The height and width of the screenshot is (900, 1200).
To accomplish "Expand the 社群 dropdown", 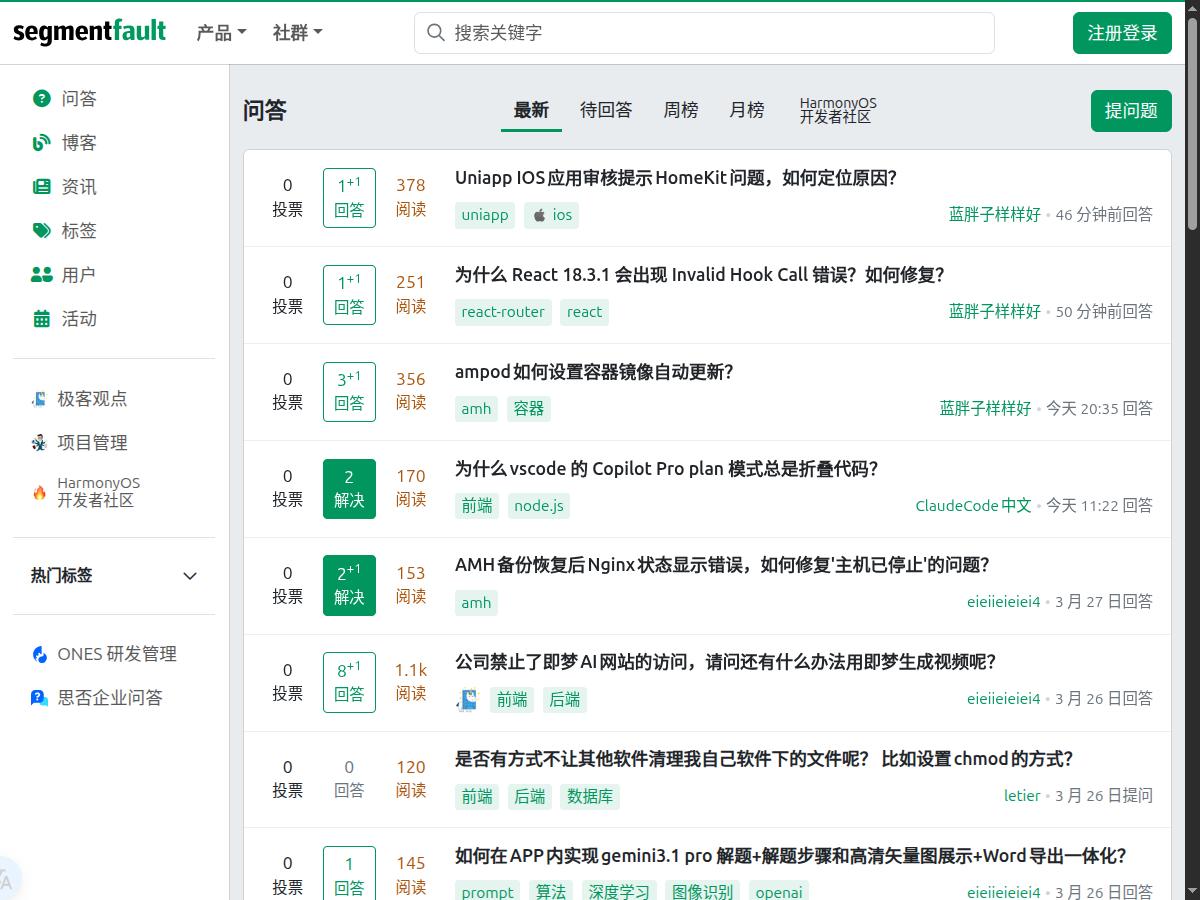I will point(295,32).
